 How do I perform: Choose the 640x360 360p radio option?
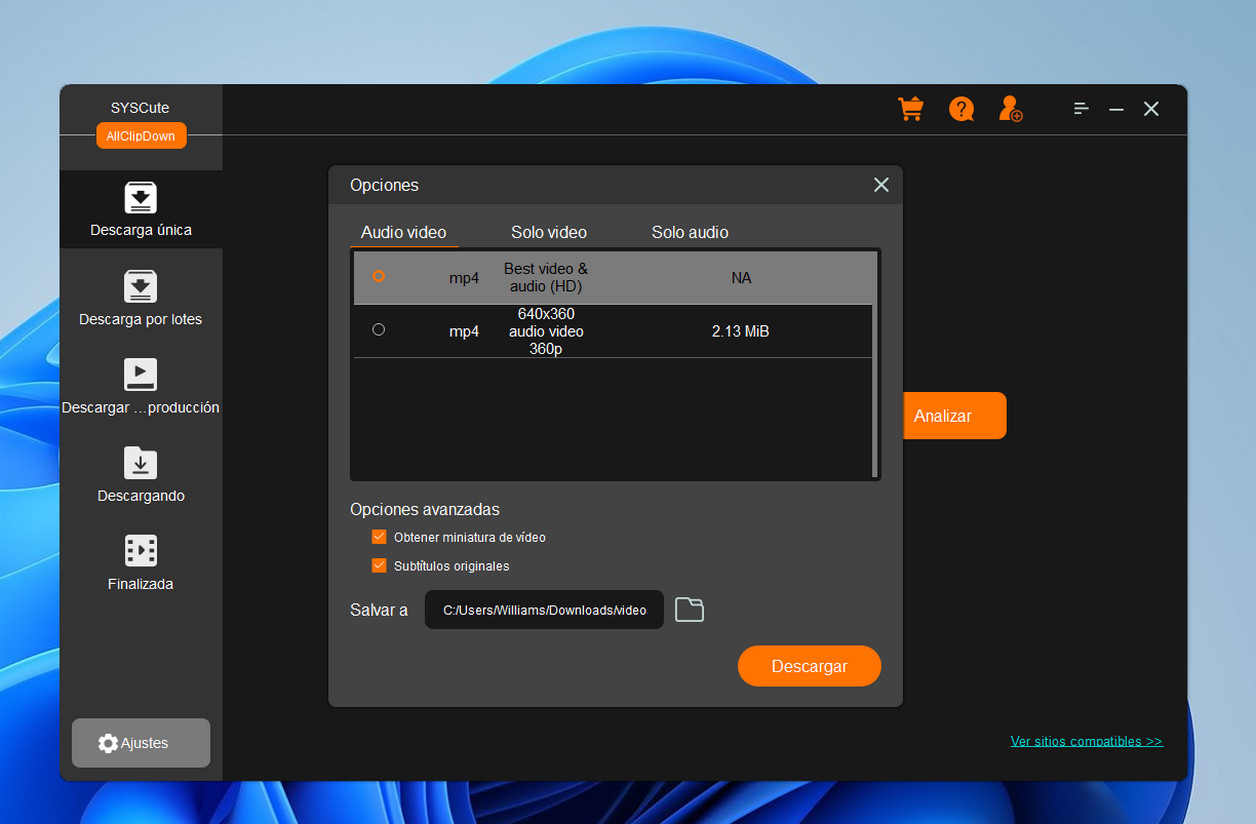click(x=378, y=329)
